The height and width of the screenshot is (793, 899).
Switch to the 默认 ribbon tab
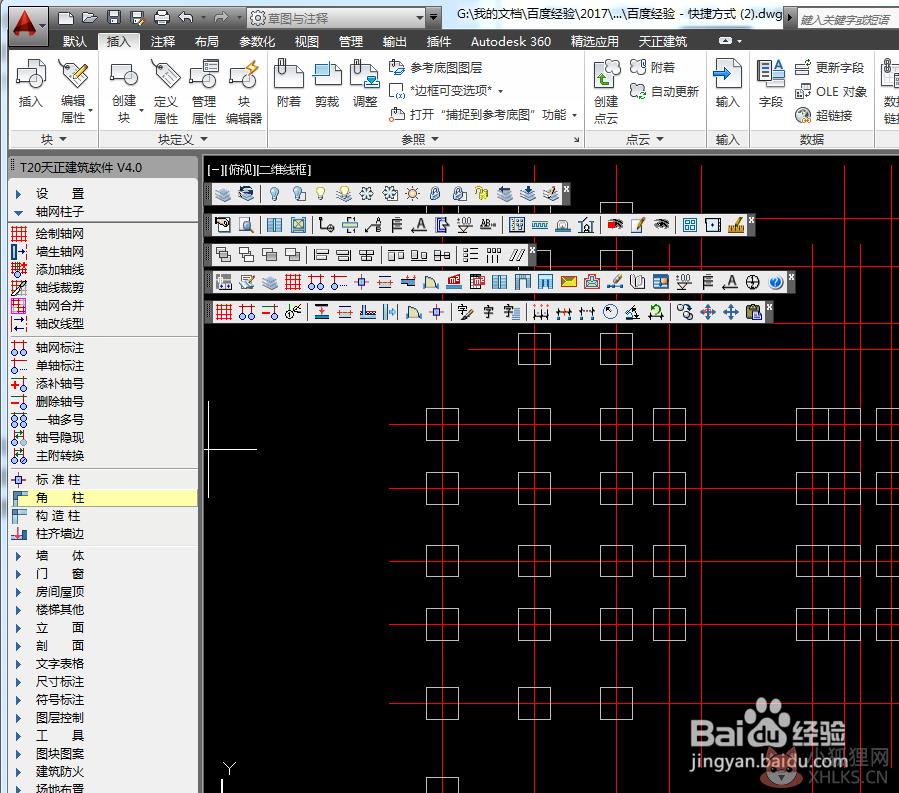[75, 41]
